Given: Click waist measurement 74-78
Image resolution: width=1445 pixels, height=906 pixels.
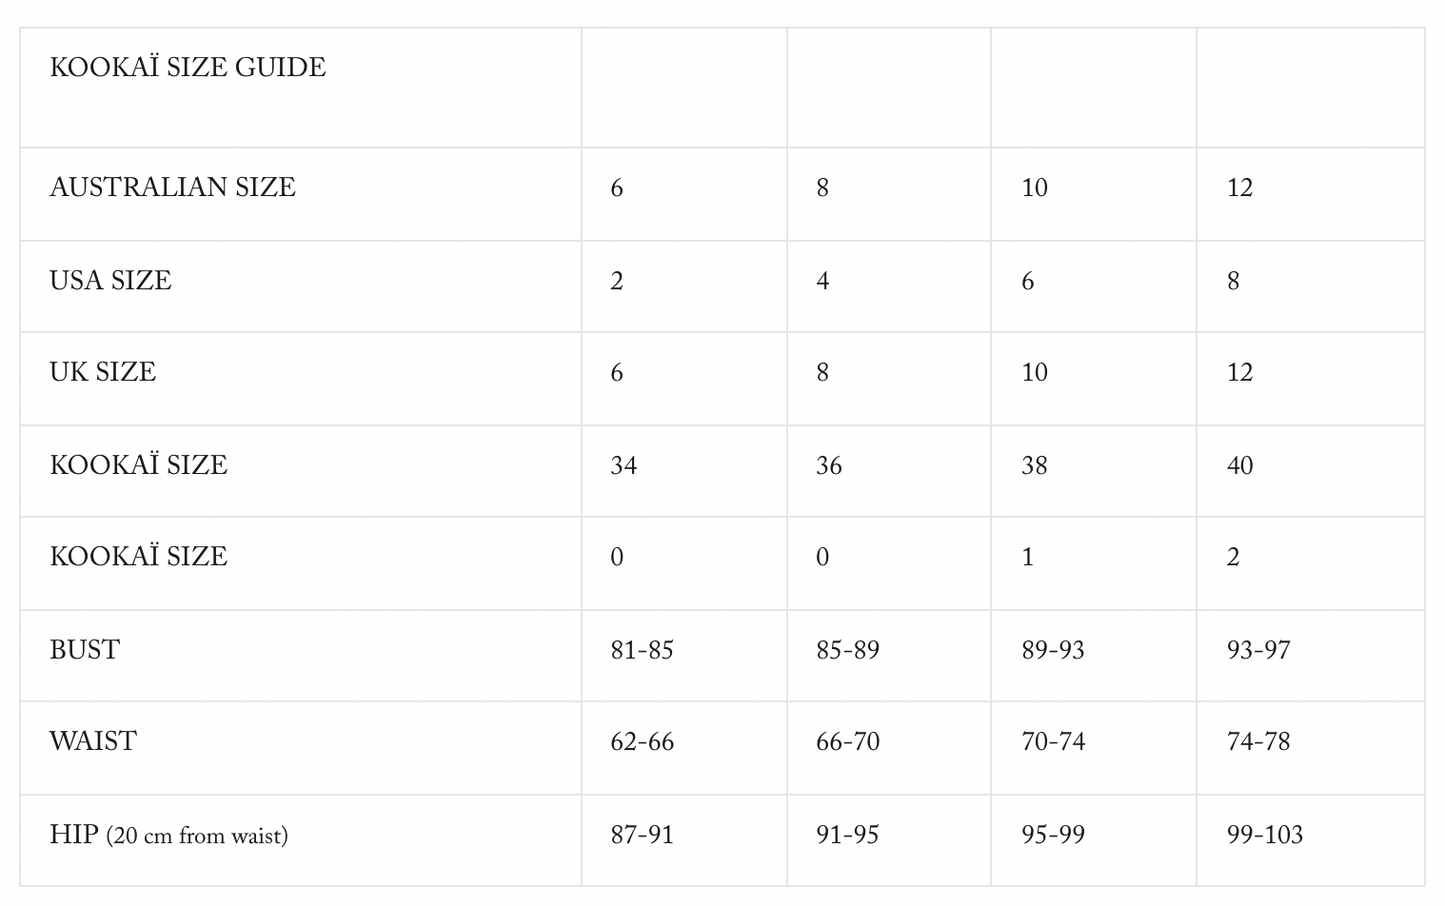Looking at the screenshot, I should pos(1259,742).
